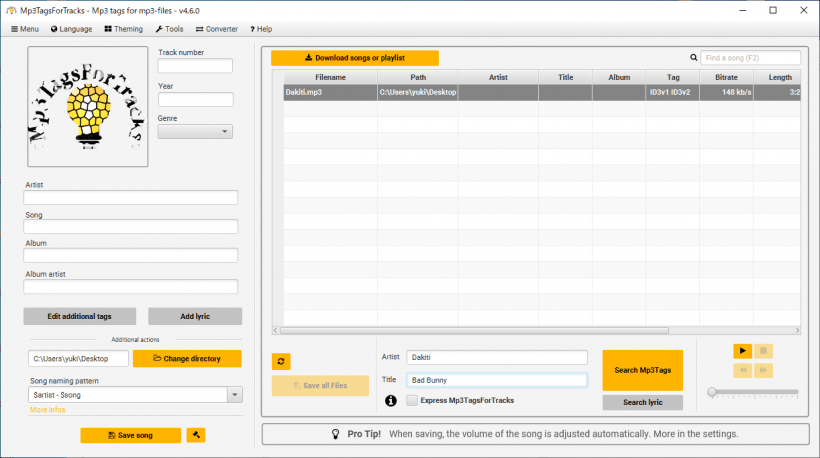The image size is (820, 458).
Task: Click the C:\Users\yuki\Desktop path cell in table
Action: coord(418,92)
